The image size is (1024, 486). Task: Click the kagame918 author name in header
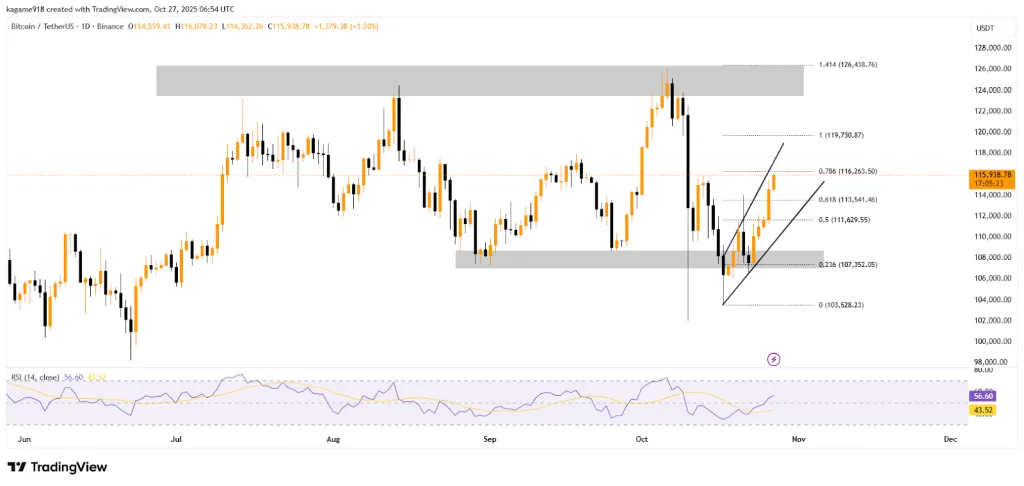pos(28,8)
